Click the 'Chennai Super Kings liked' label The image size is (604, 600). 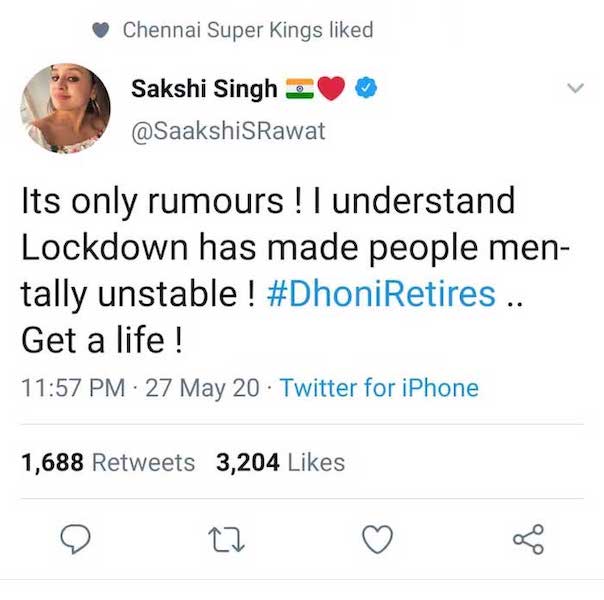[247, 31]
